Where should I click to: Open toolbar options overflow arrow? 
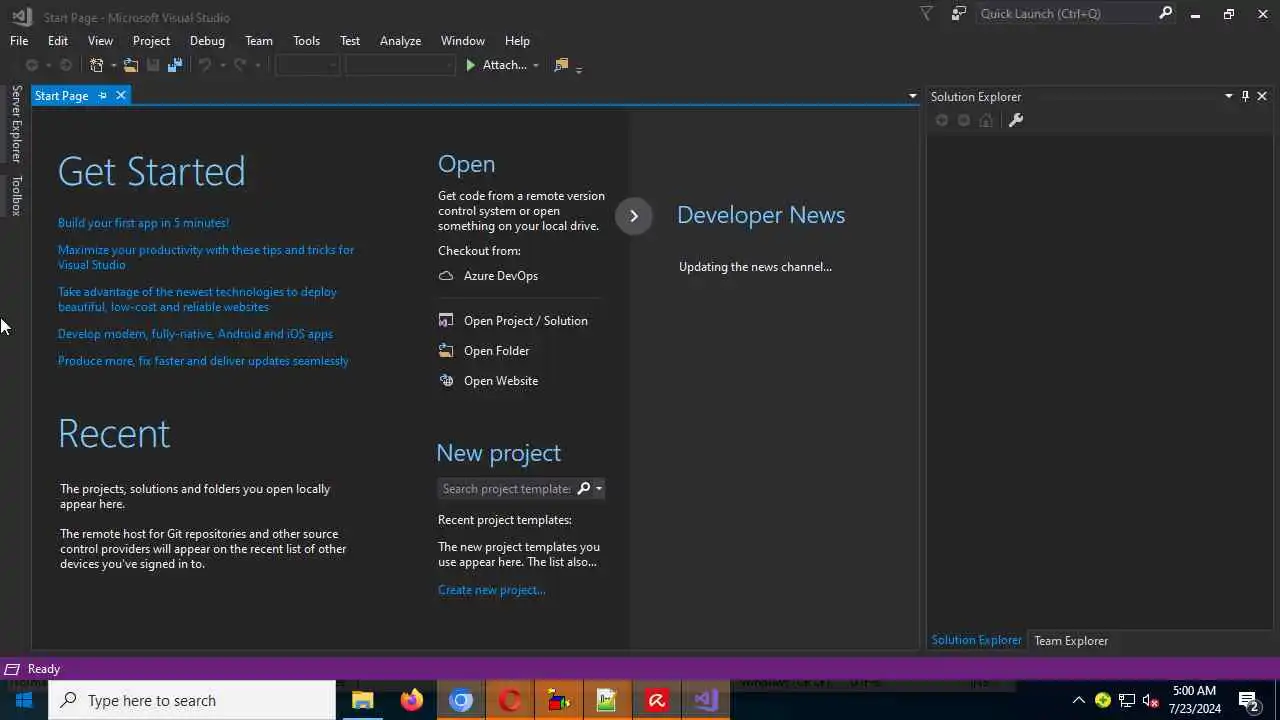pos(579,68)
